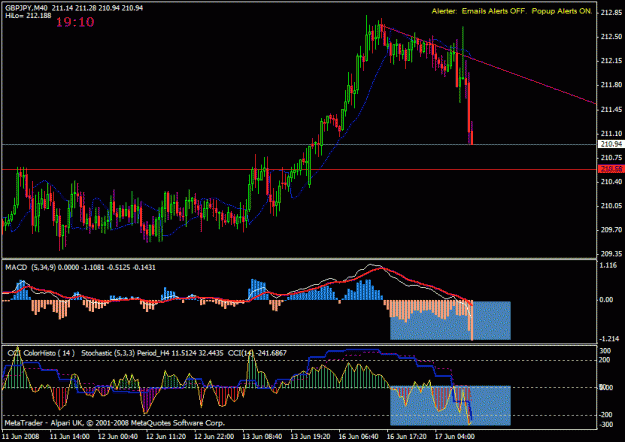Click the 17 Jun 04:00 time label

455,436
